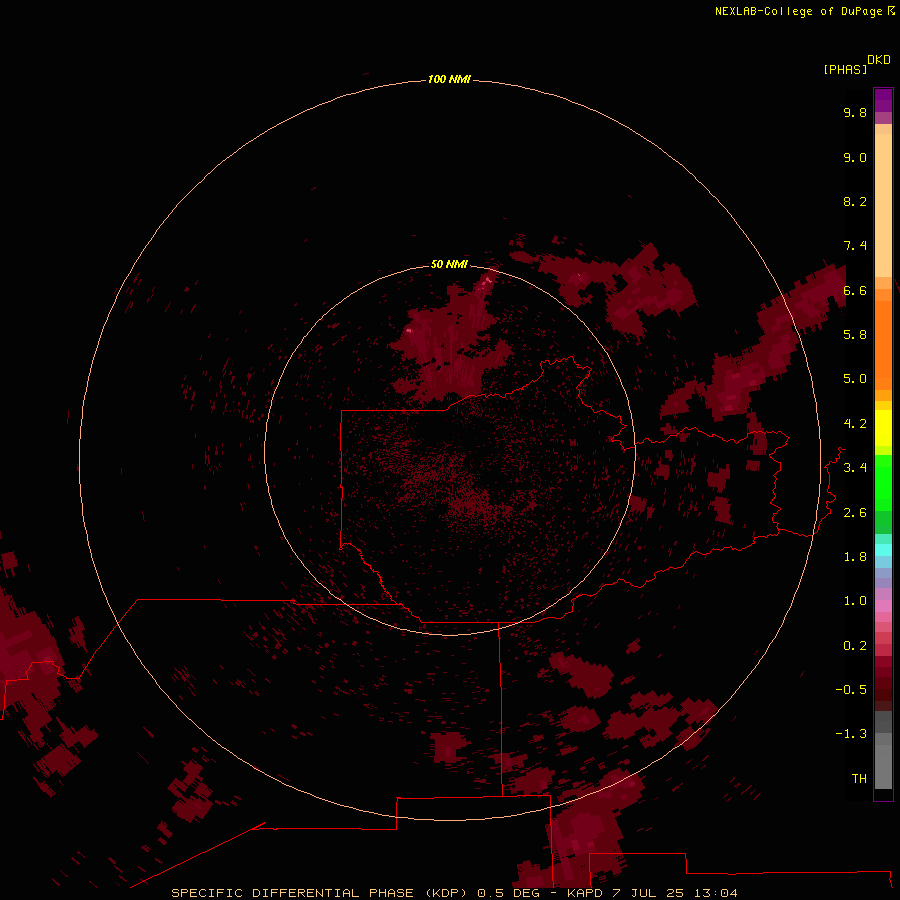Click the 5.0 color scale value
This screenshot has width=900, height=900.
click(855, 379)
